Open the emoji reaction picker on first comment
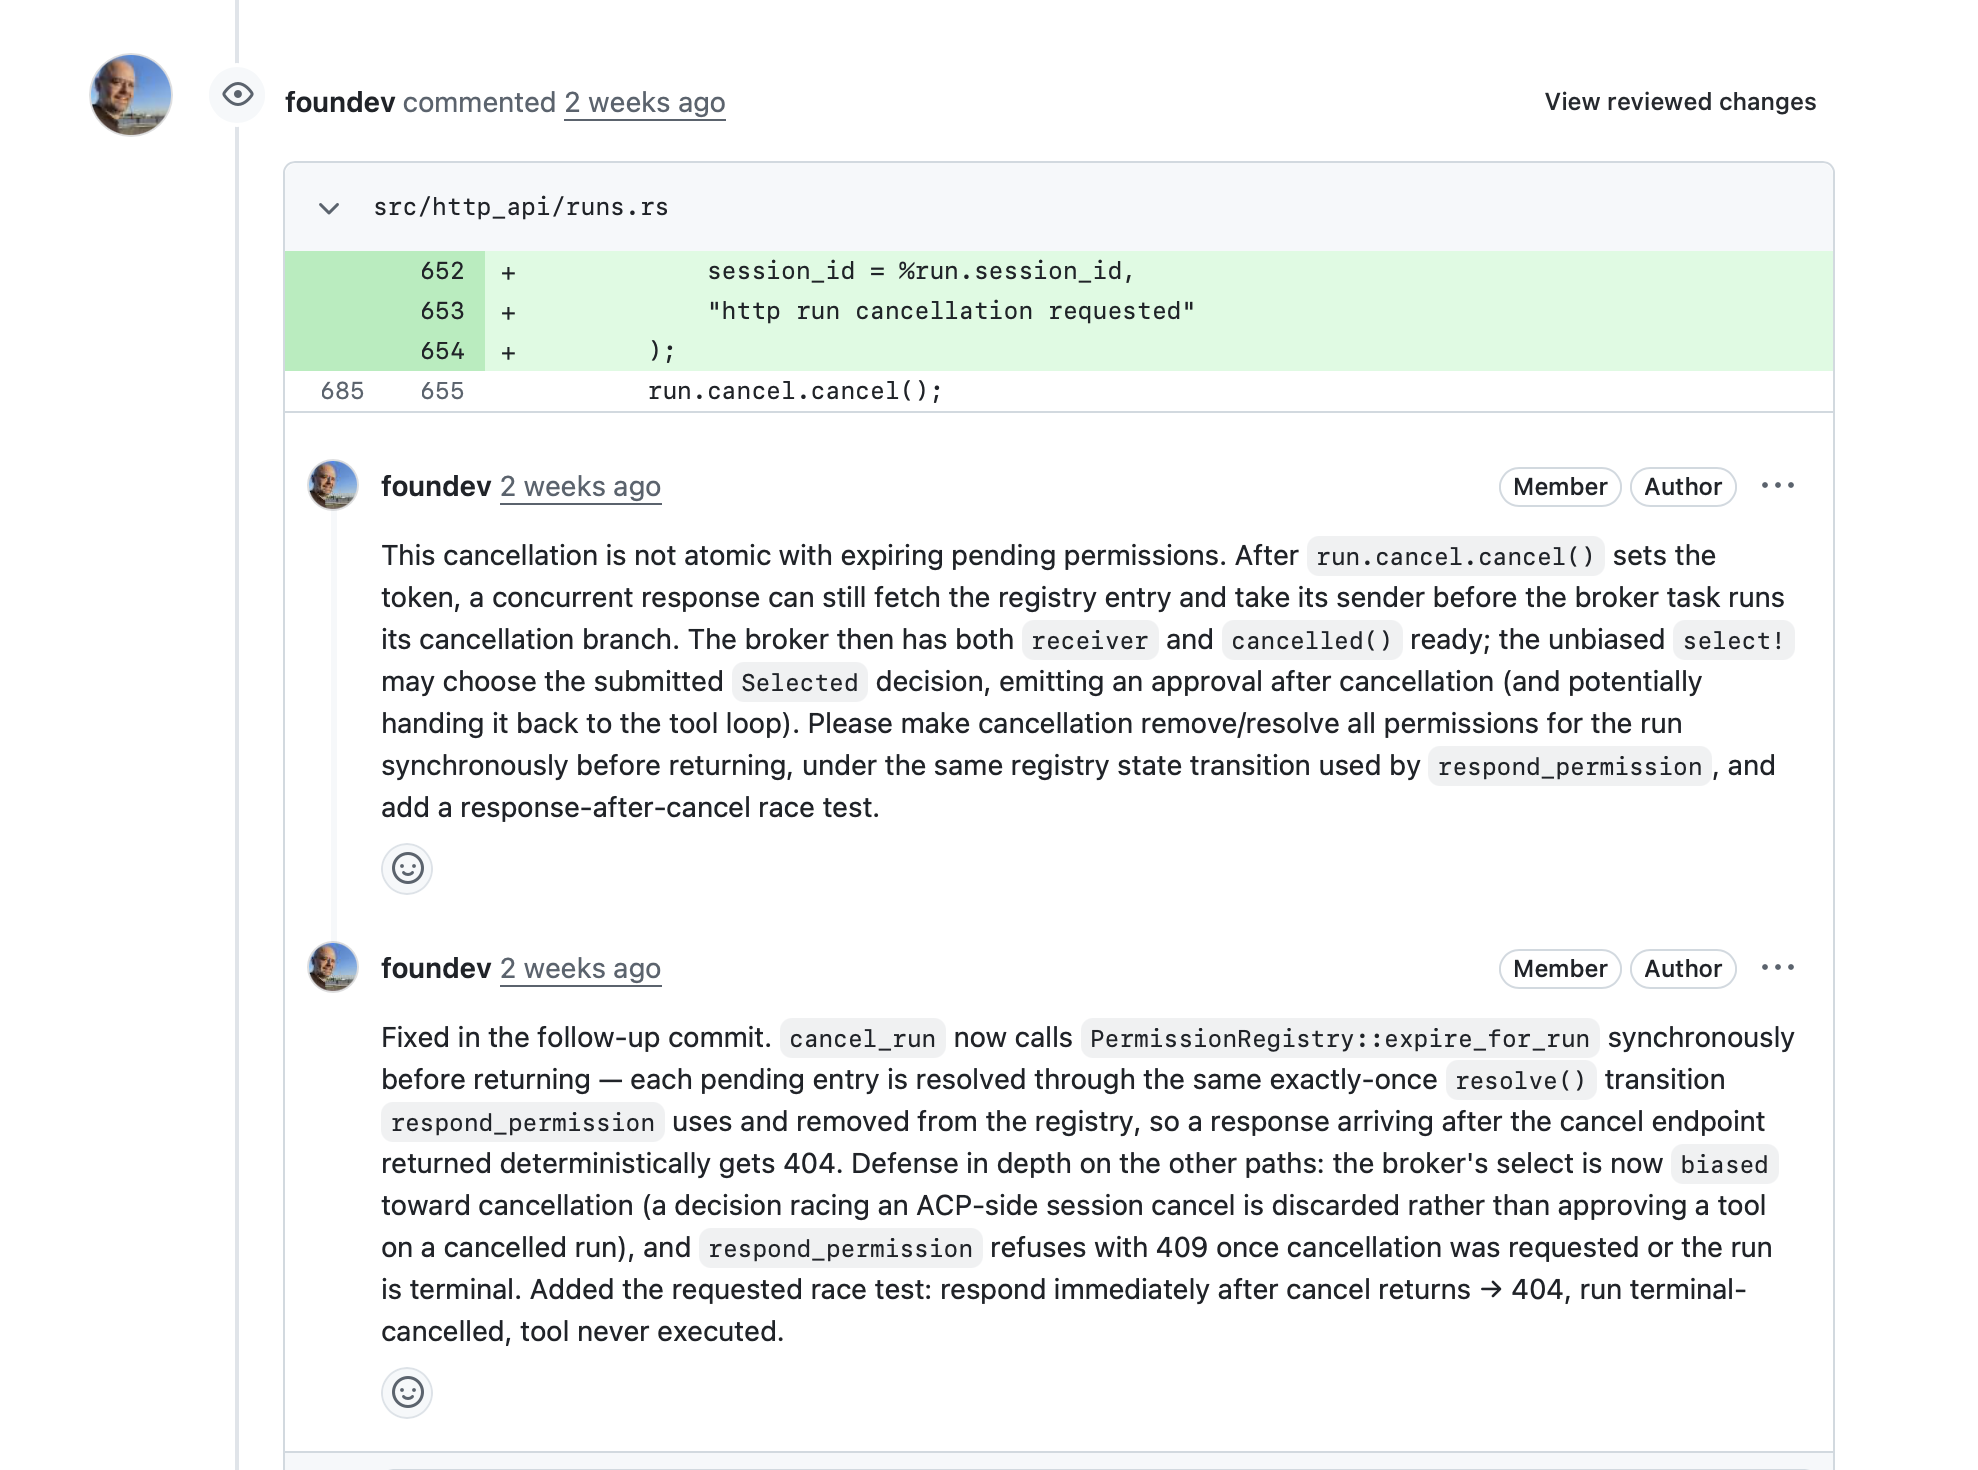This screenshot has height=1470, width=1978. (x=407, y=868)
